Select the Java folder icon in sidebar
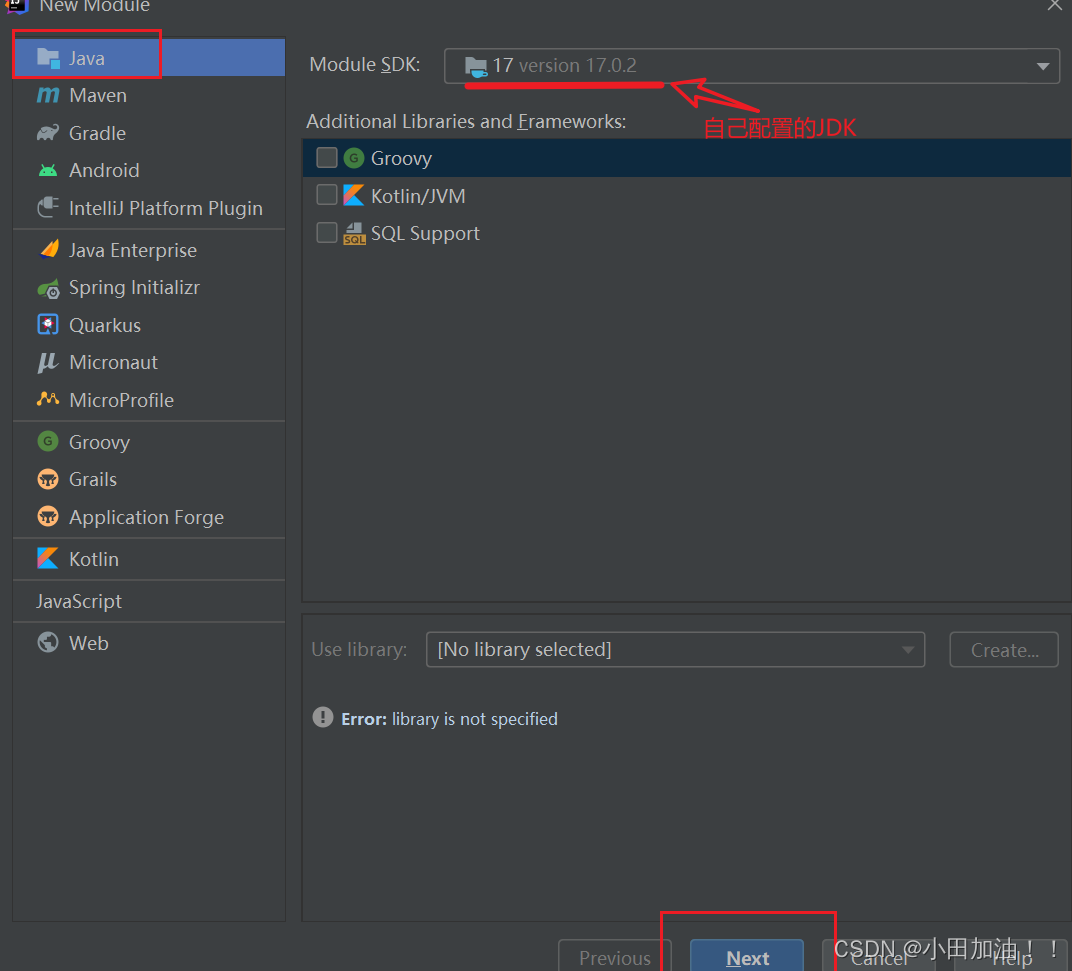Image resolution: width=1072 pixels, height=971 pixels. [48, 58]
